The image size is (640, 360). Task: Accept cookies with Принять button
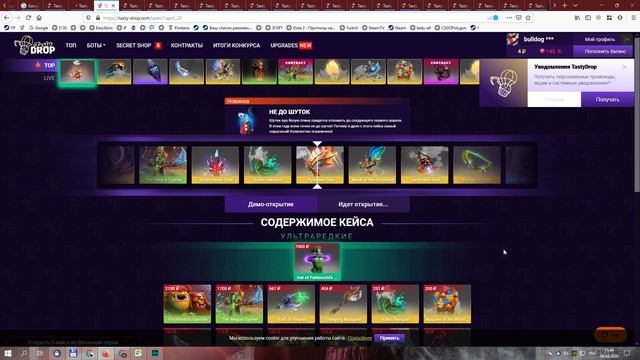pyautogui.click(x=389, y=338)
